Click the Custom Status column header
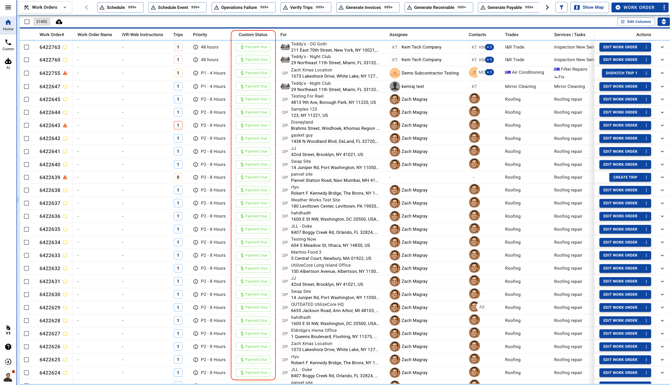 click(253, 35)
